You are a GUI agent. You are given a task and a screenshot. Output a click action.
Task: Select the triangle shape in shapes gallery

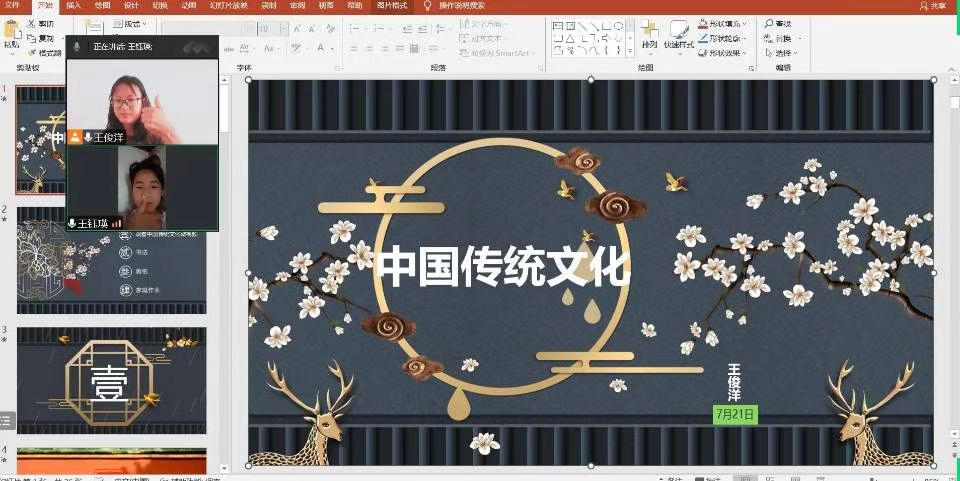click(570, 38)
